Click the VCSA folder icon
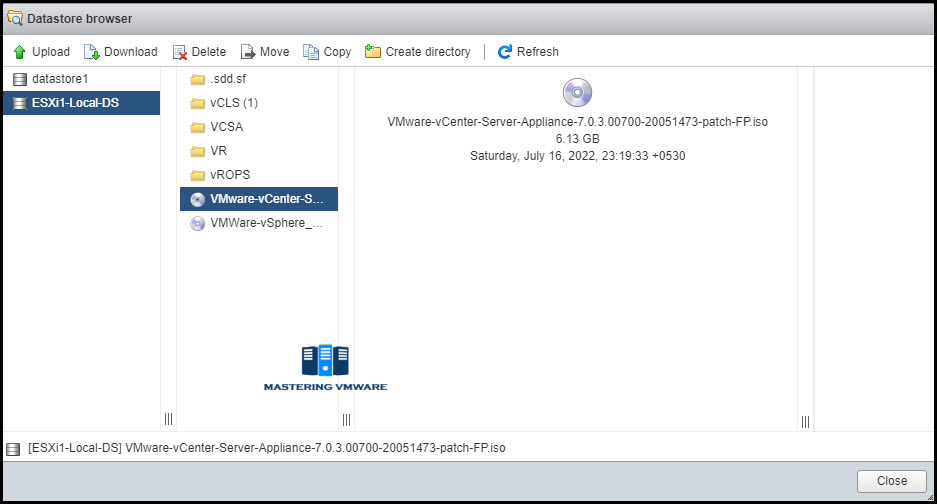937x504 pixels. pyautogui.click(x=197, y=127)
